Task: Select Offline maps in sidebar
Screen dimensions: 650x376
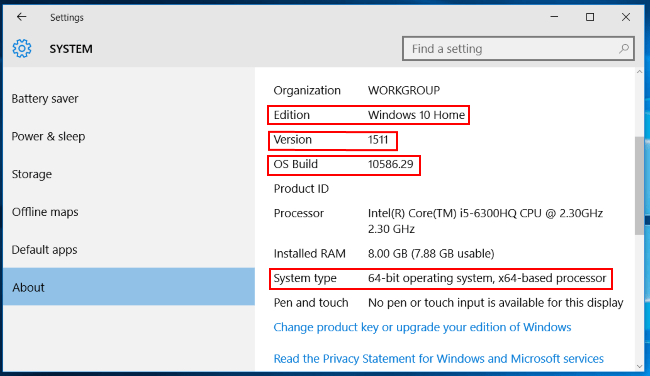Action: click(x=45, y=212)
